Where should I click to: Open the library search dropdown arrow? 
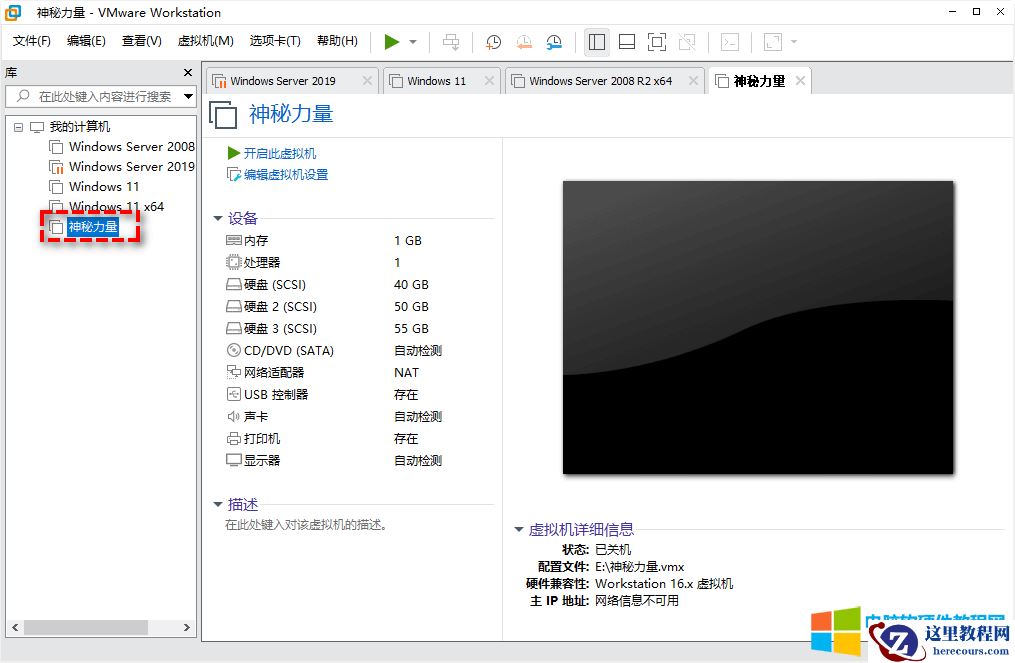(188, 96)
